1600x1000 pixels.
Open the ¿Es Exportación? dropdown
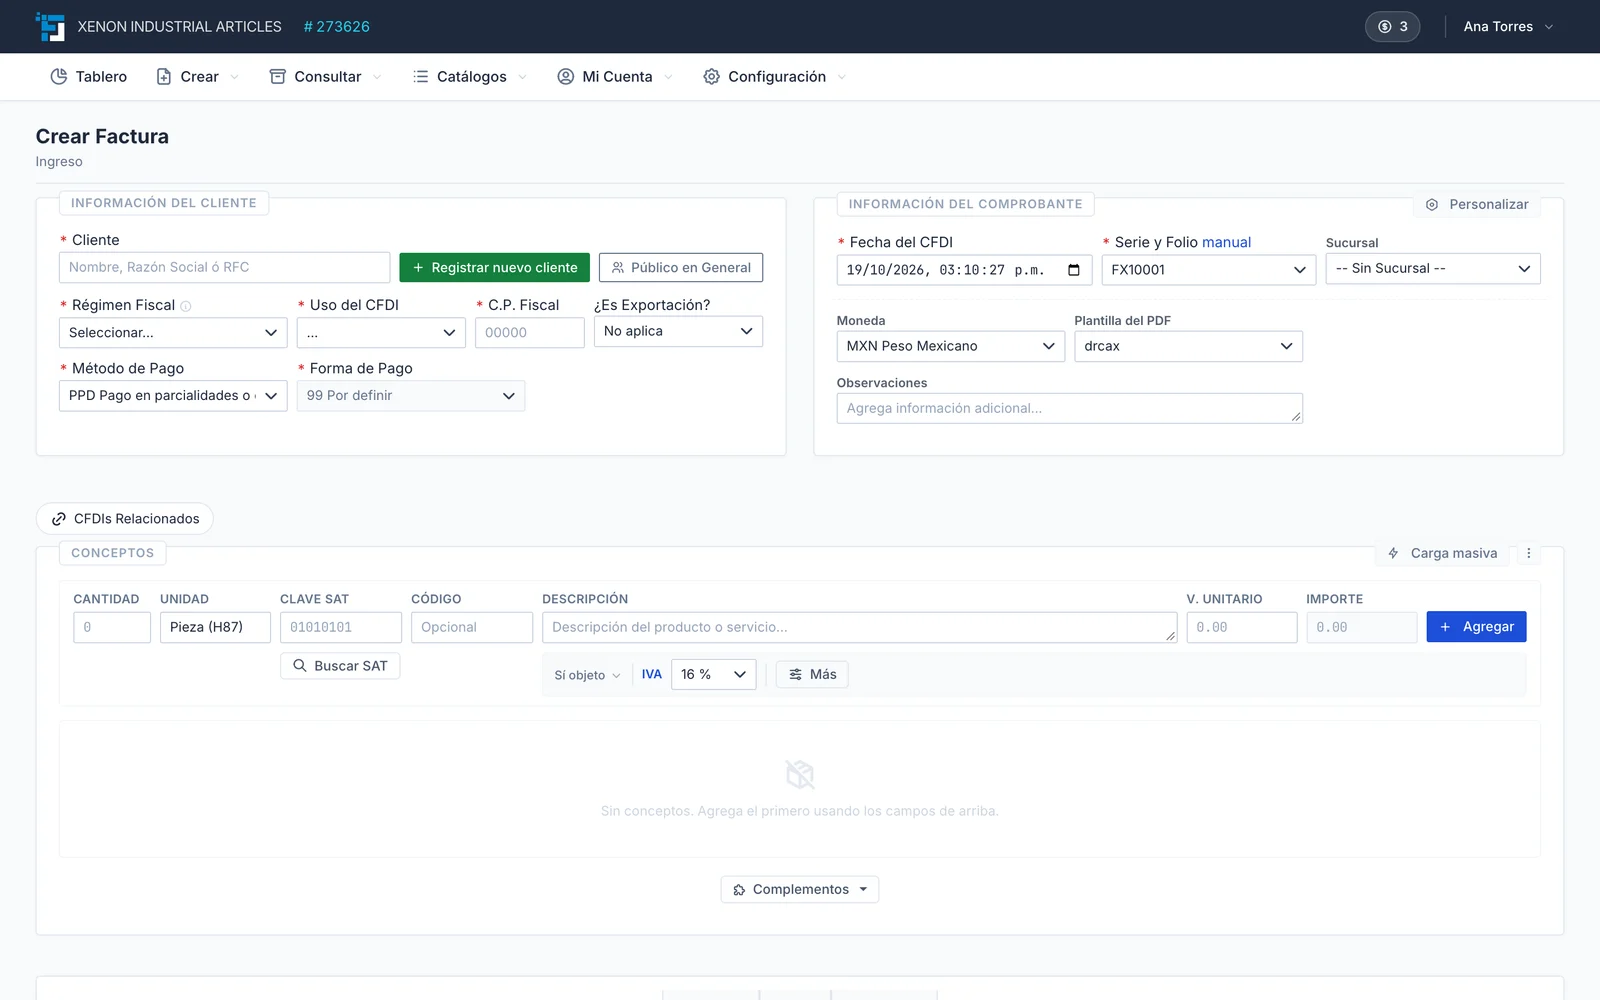(678, 331)
